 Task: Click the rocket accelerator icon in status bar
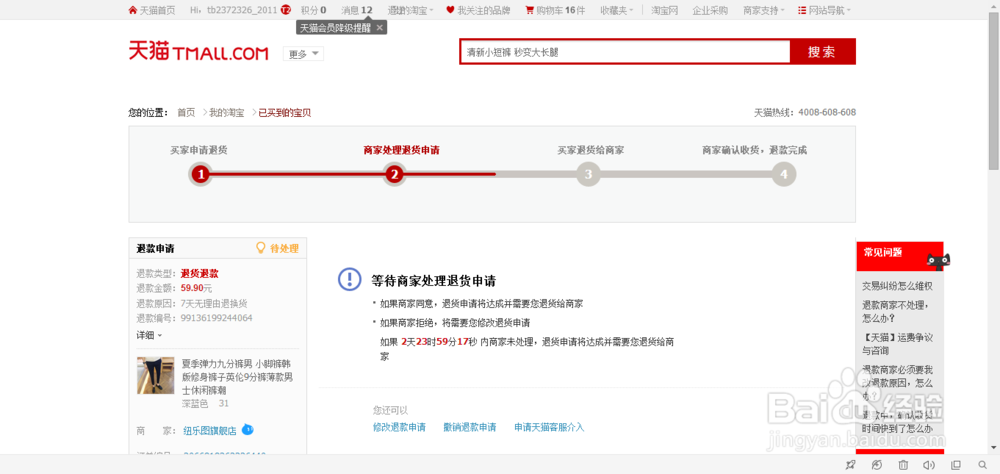[850, 465]
